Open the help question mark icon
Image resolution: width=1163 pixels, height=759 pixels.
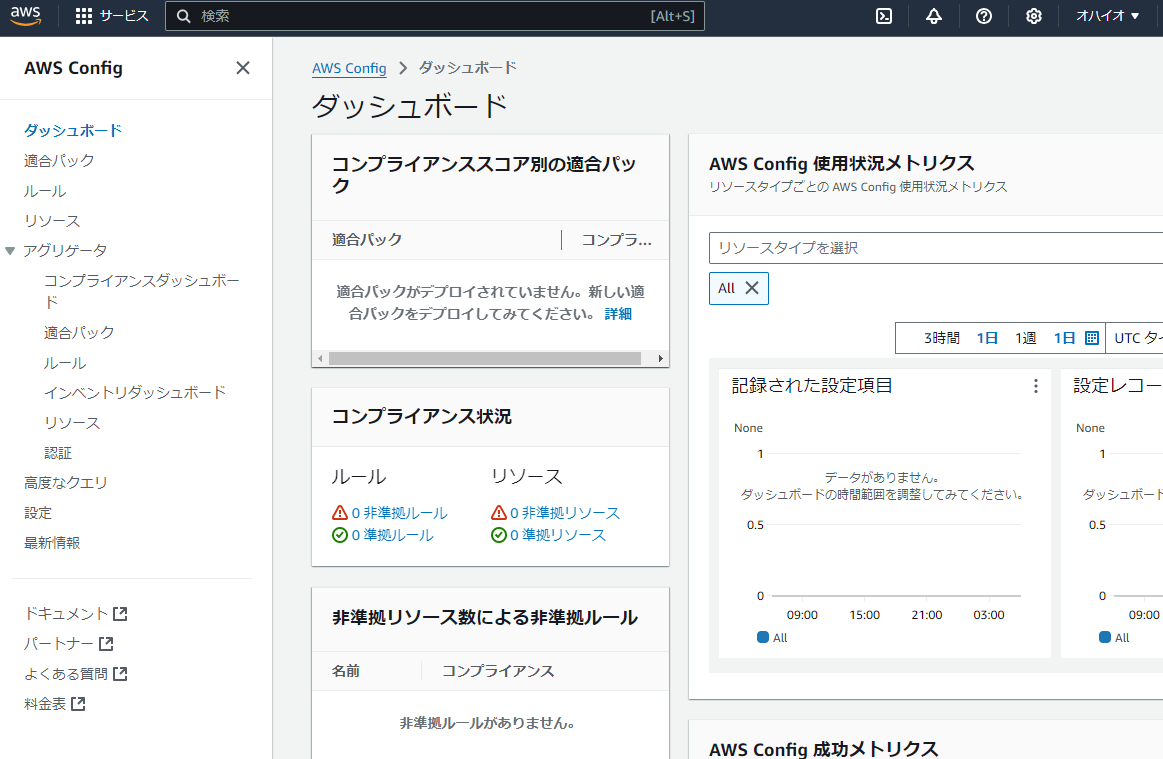point(984,16)
